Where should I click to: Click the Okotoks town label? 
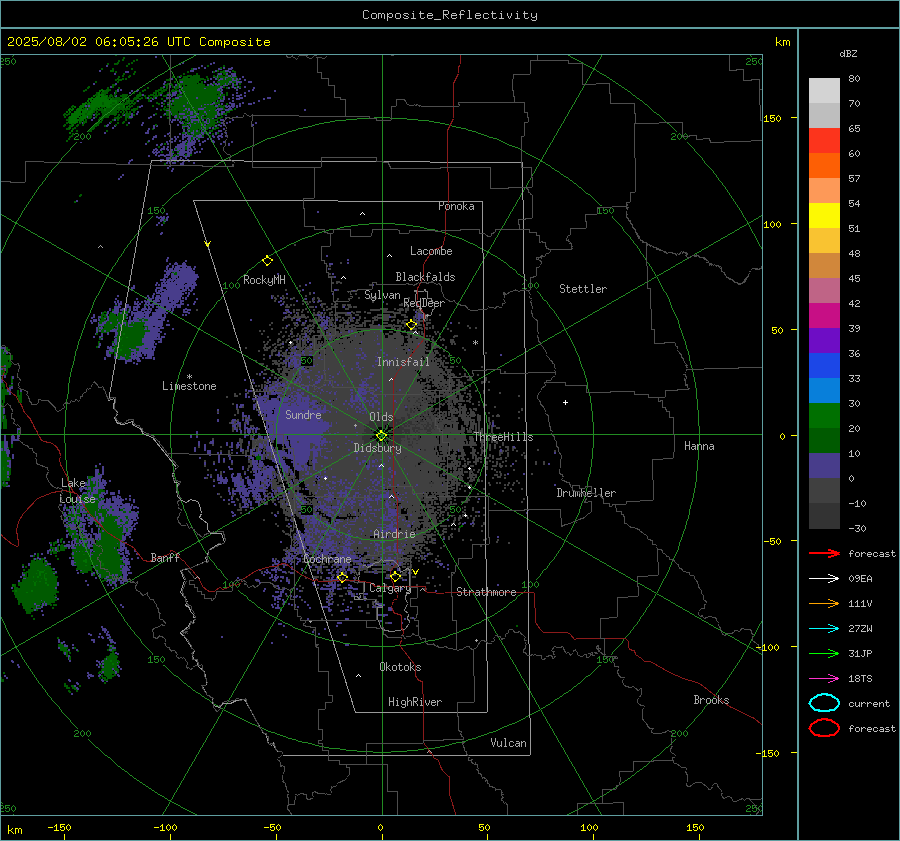(x=400, y=667)
